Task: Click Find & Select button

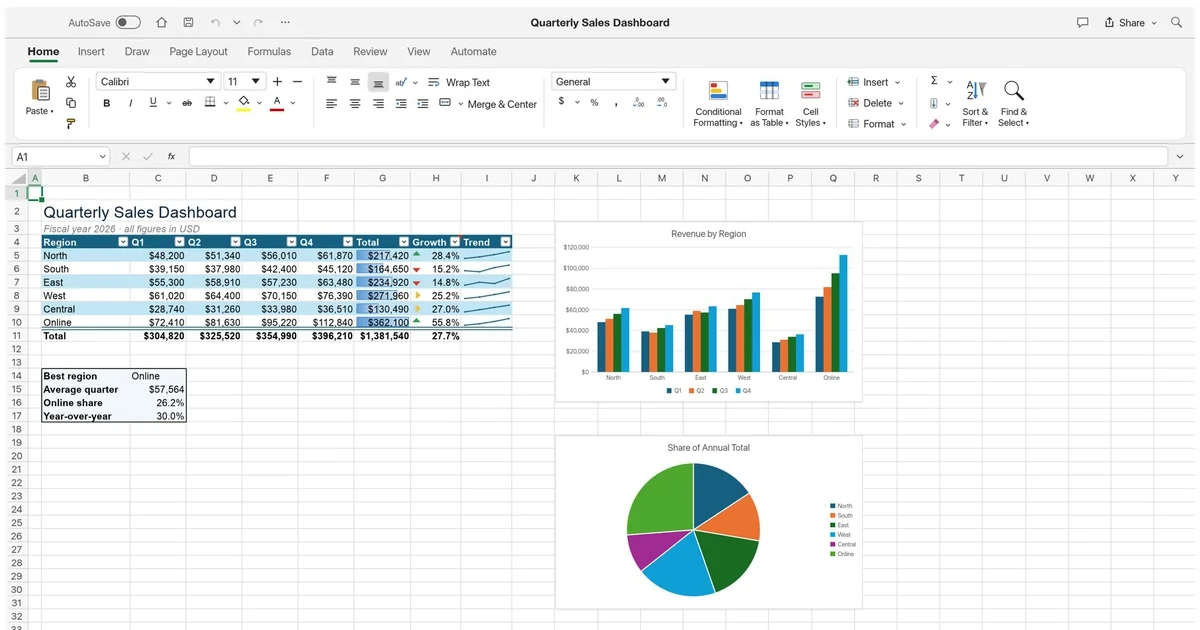Action: 1013,104
